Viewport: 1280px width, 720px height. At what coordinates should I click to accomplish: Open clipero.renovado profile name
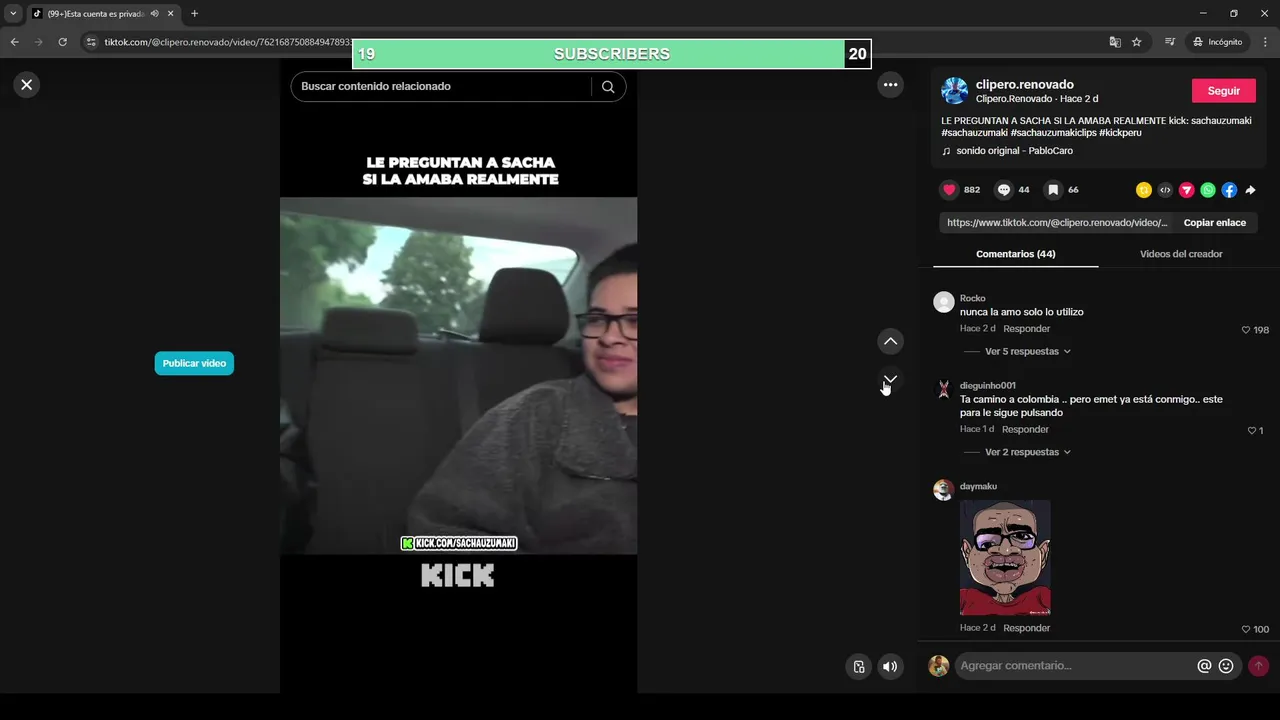pyautogui.click(x=1024, y=85)
